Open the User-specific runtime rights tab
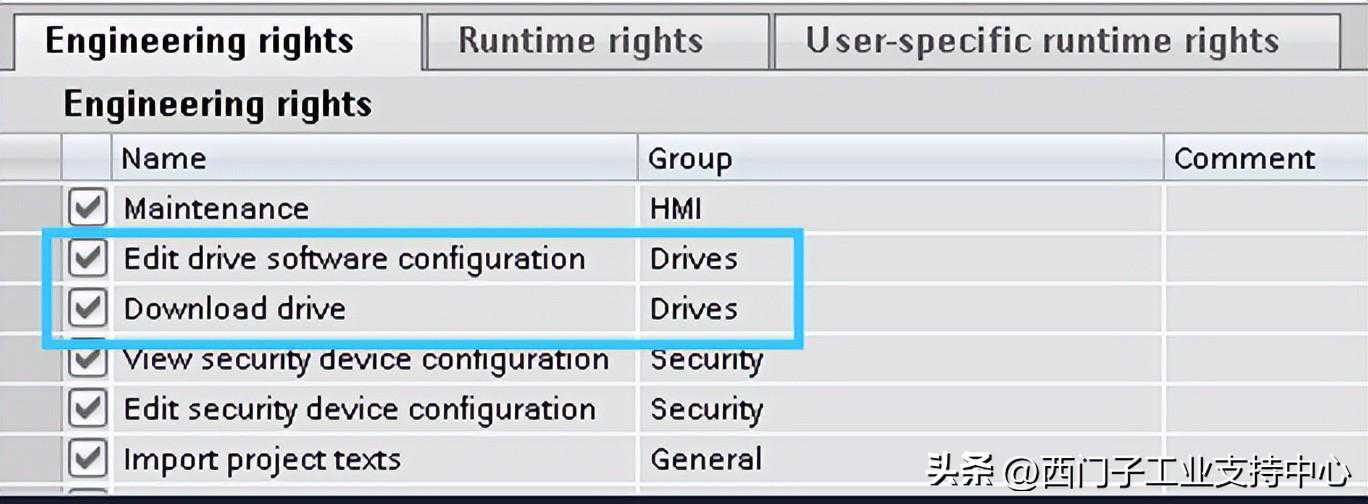The height and width of the screenshot is (504, 1368). tap(1042, 42)
